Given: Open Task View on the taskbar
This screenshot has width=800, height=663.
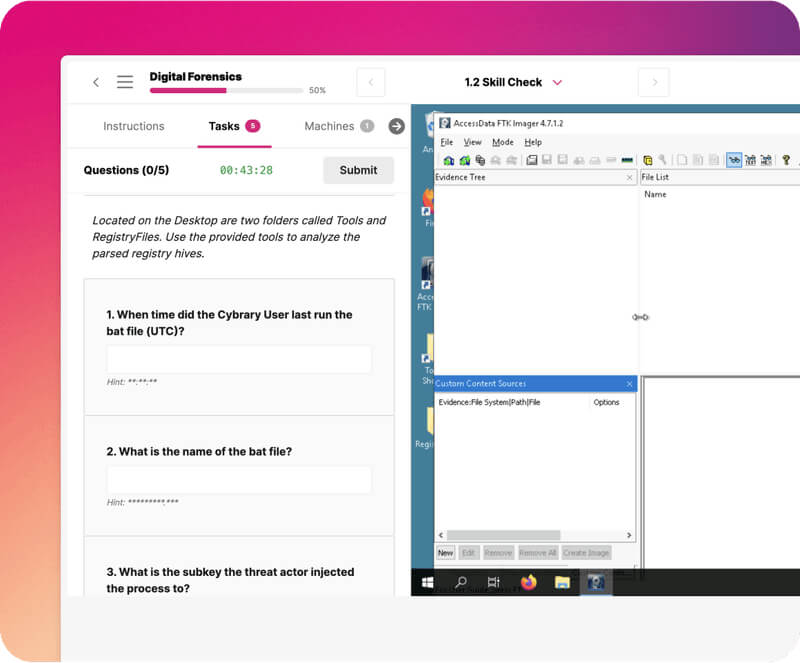Looking at the screenshot, I should (x=493, y=582).
